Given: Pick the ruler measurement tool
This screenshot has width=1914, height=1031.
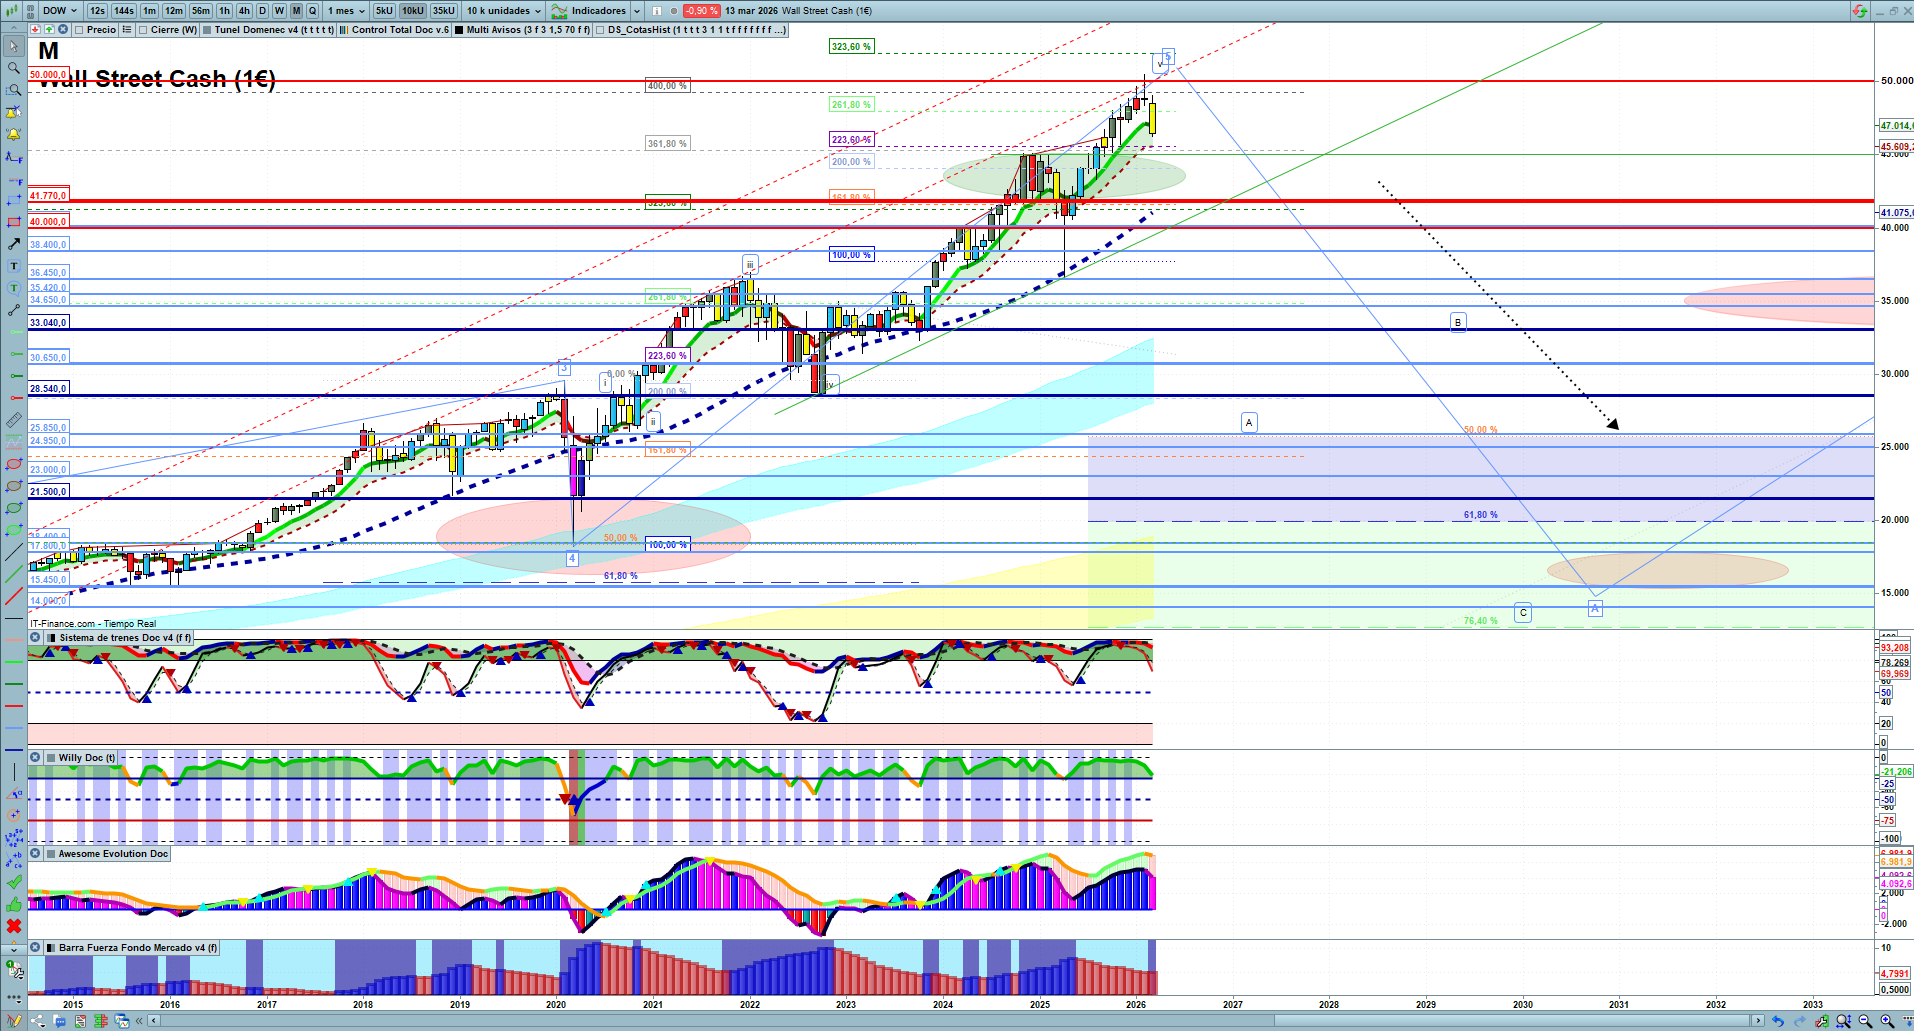Looking at the screenshot, I should point(14,420).
